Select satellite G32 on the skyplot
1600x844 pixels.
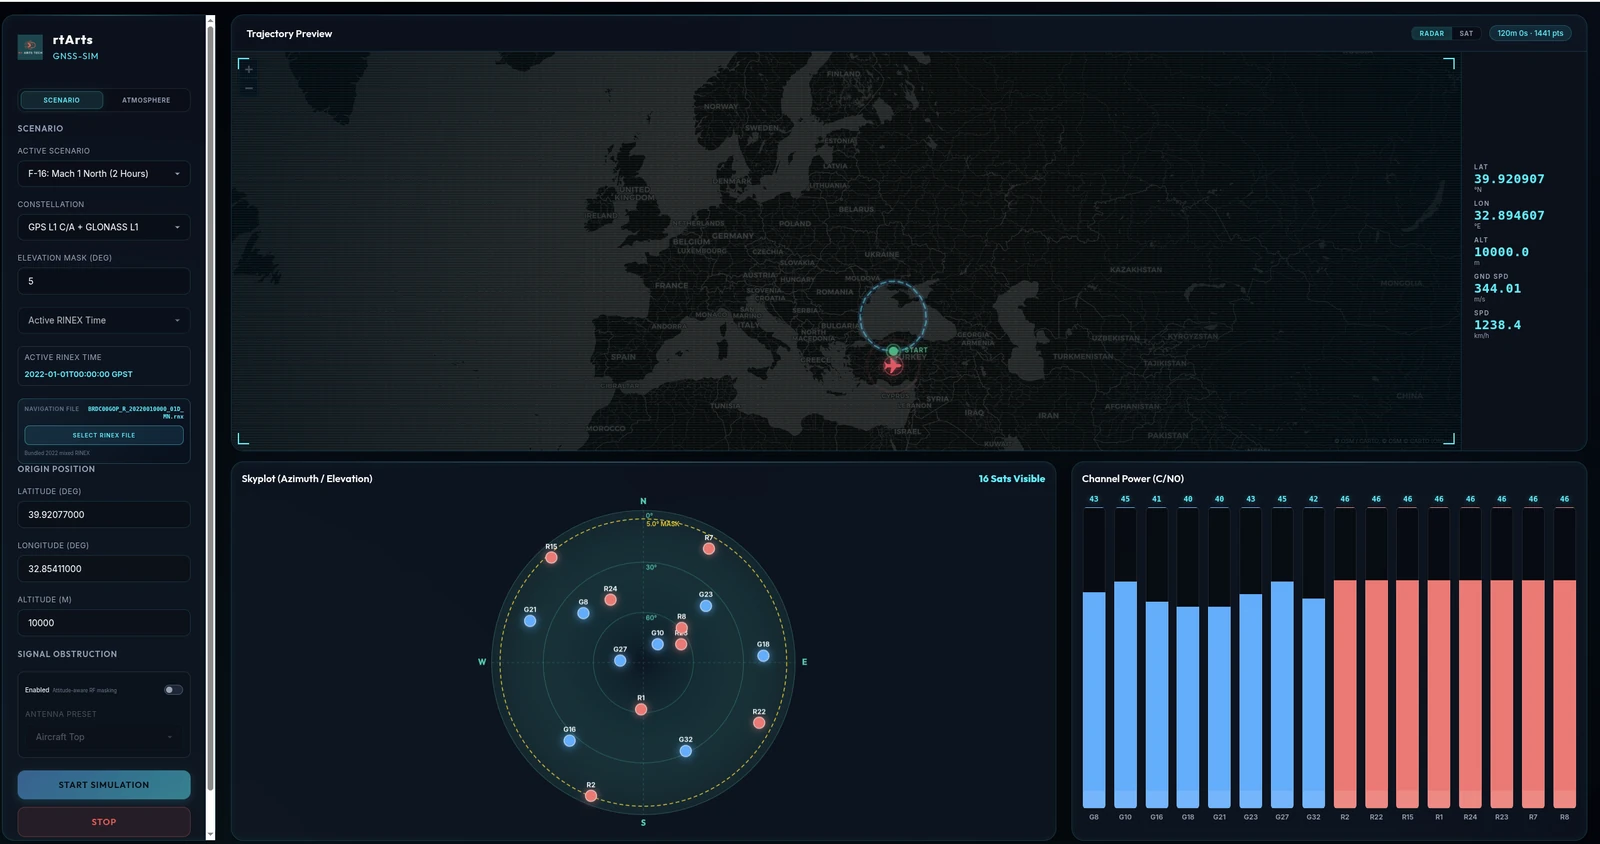tap(685, 751)
